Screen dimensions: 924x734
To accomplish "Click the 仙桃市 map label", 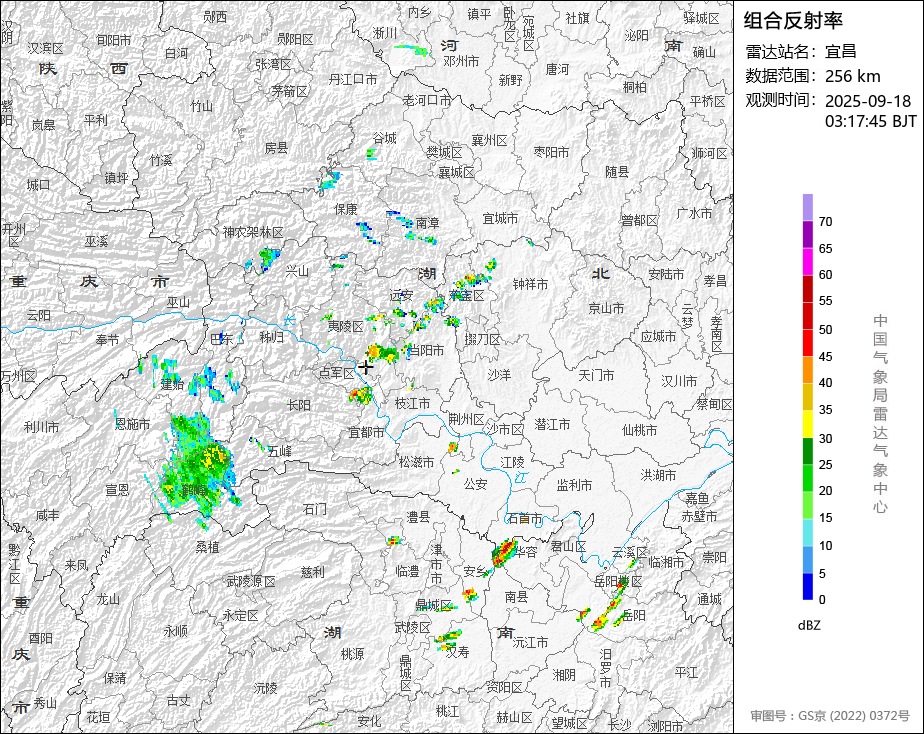I will click(639, 431).
